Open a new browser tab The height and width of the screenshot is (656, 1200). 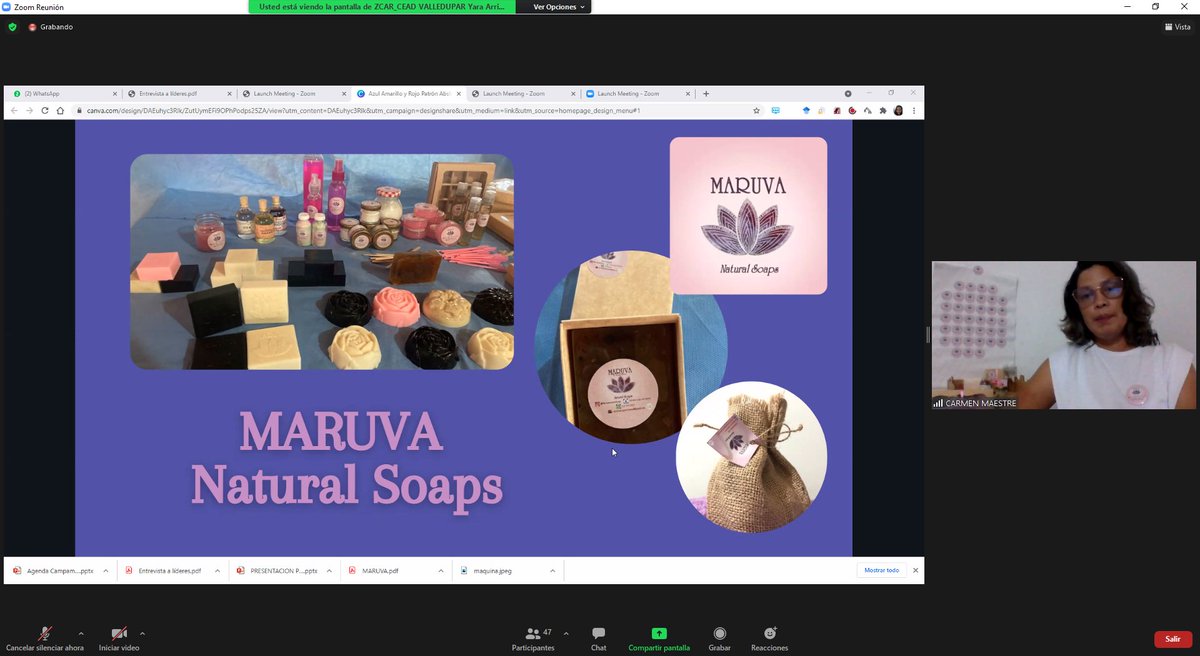tap(706, 94)
